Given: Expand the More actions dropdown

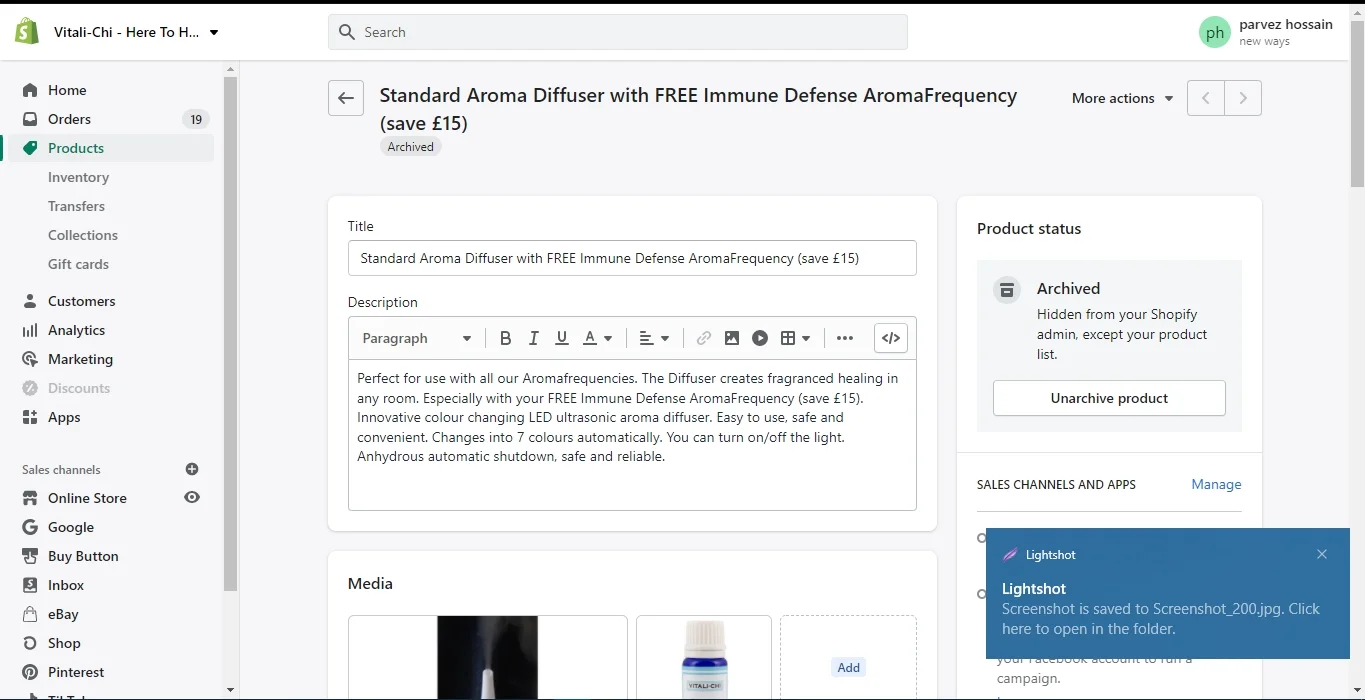Looking at the screenshot, I should 1122,98.
